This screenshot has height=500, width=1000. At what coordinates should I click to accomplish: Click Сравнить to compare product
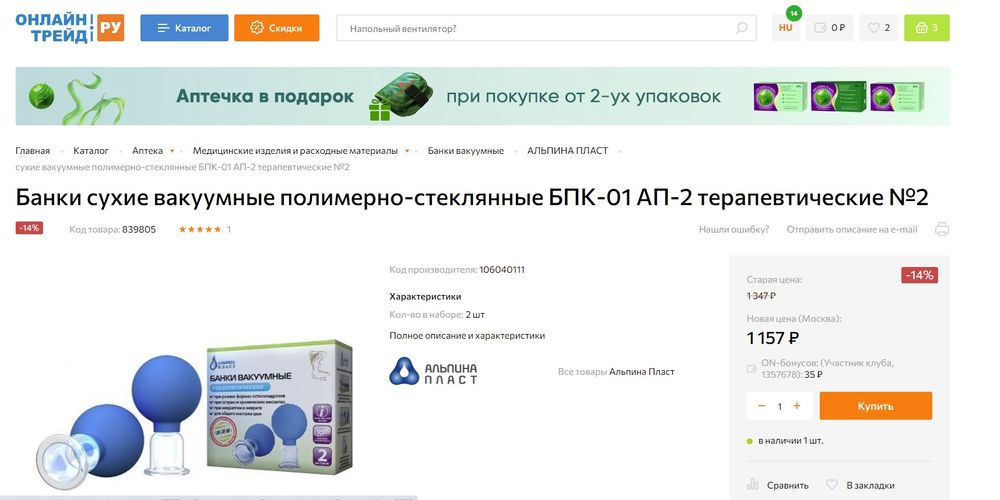tap(777, 485)
